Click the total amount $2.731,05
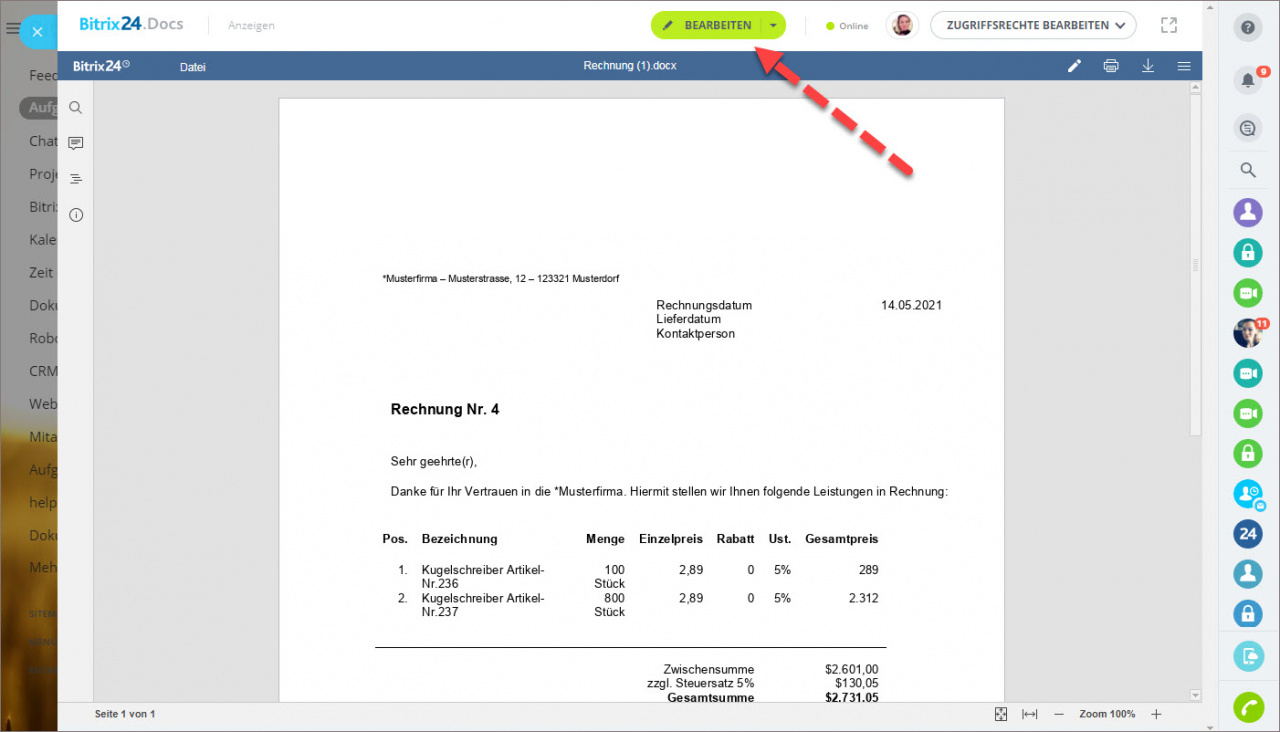 [x=852, y=697]
